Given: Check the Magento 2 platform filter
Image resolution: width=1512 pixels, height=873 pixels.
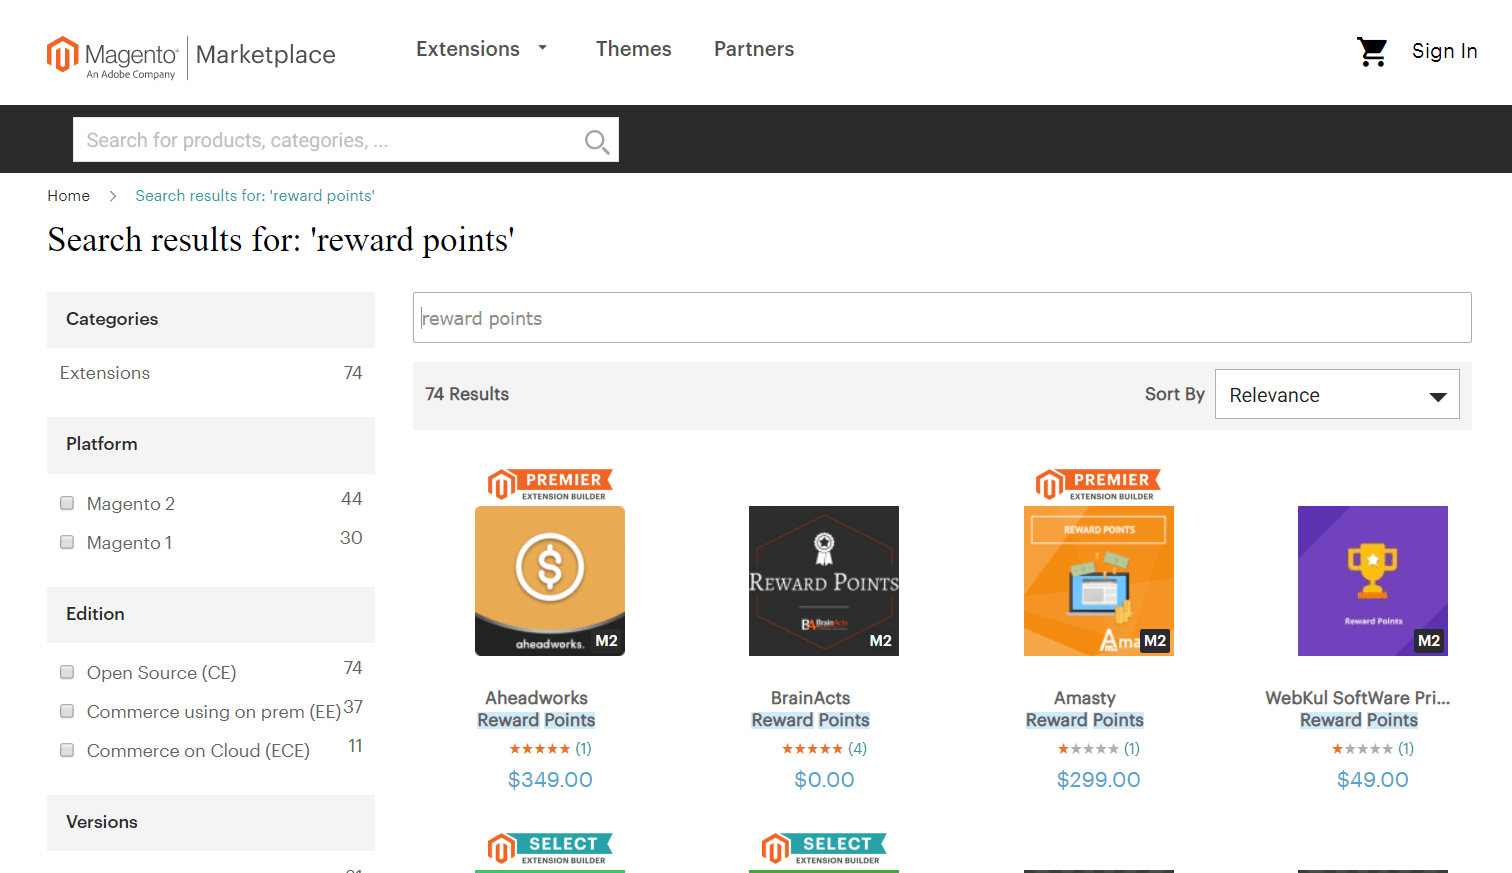Looking at the screenshot, I should coord(67,503).
